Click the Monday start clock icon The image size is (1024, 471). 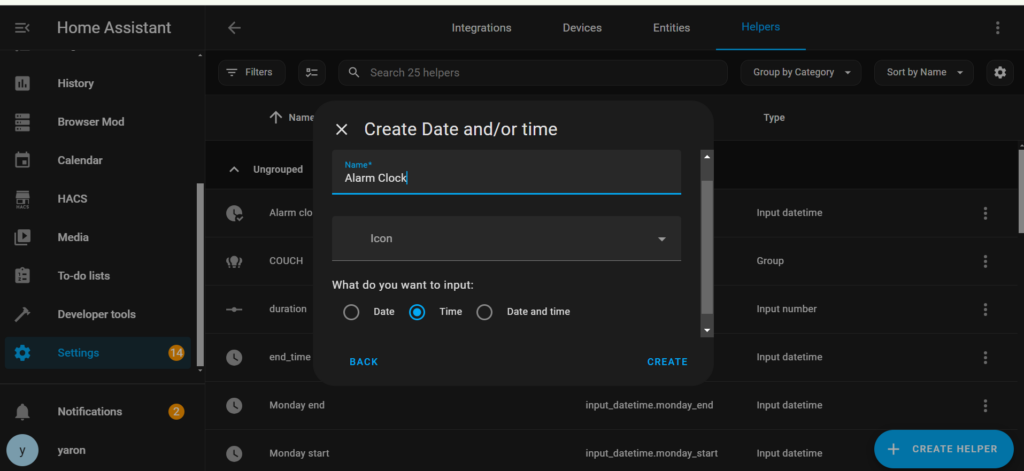[x=234, y=453]
